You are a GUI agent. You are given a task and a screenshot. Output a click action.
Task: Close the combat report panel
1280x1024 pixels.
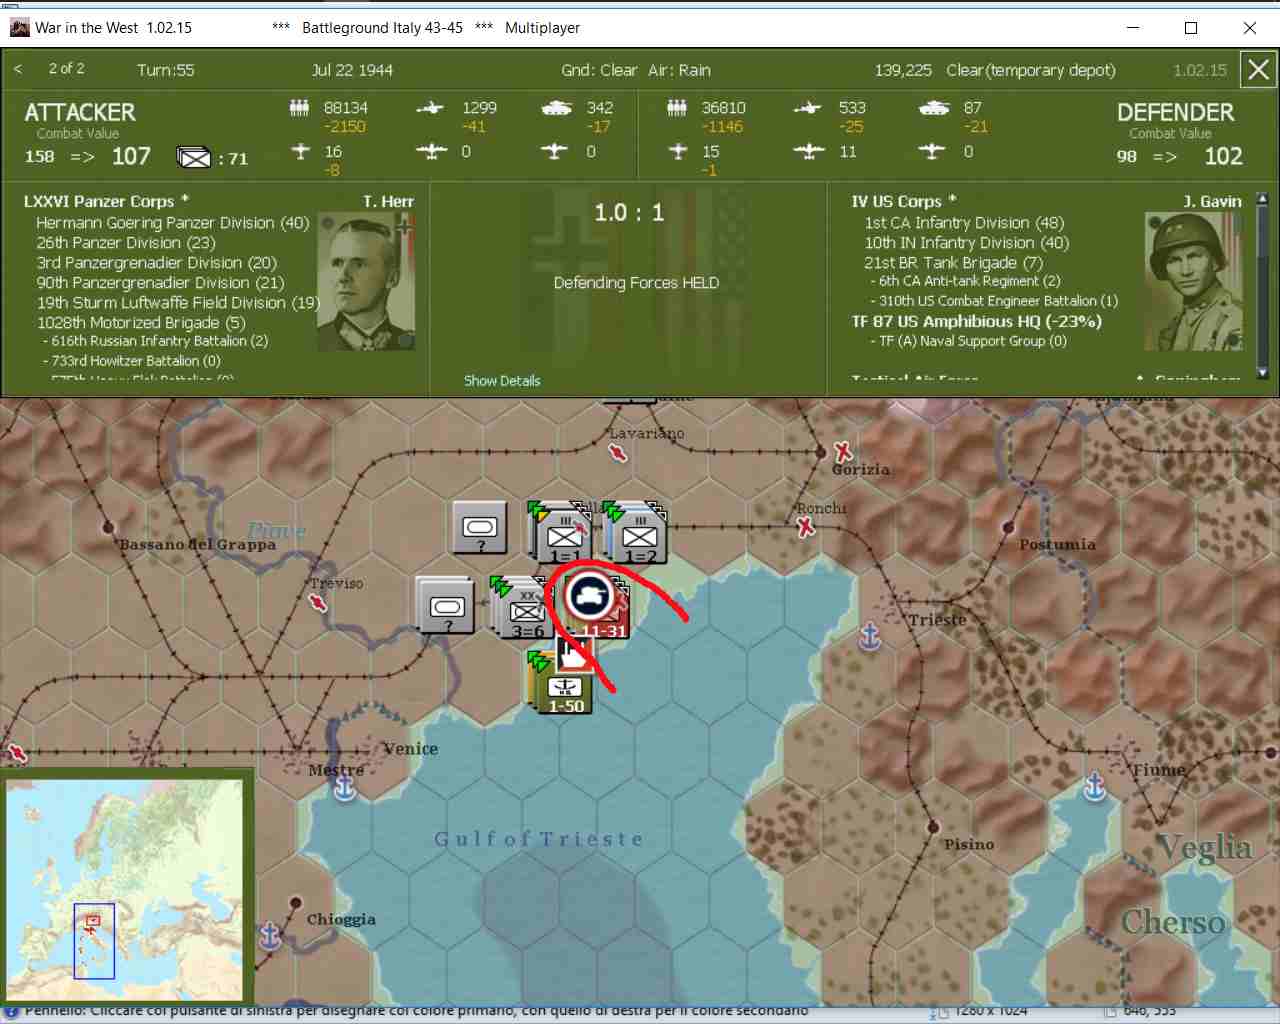click(1258, 70)
